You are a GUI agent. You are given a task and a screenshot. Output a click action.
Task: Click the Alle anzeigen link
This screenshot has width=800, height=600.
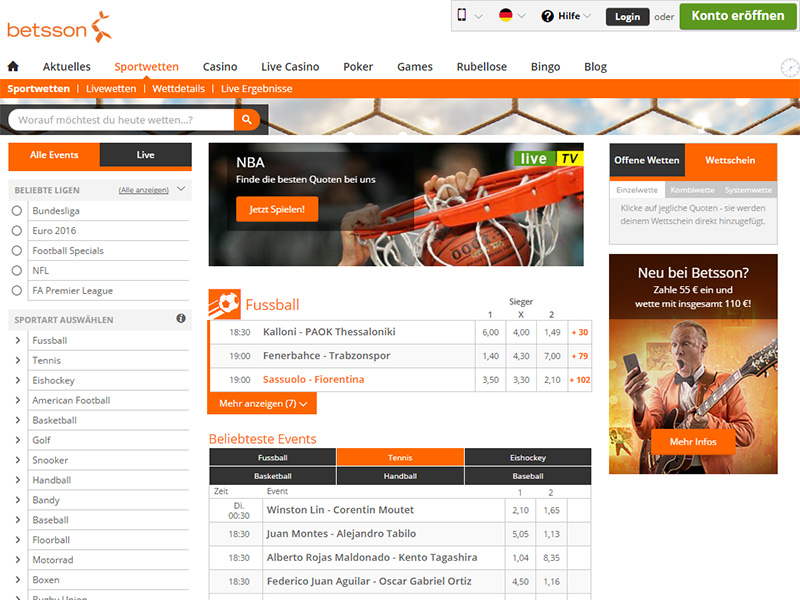pyautogui.click(x=143, y=190)
